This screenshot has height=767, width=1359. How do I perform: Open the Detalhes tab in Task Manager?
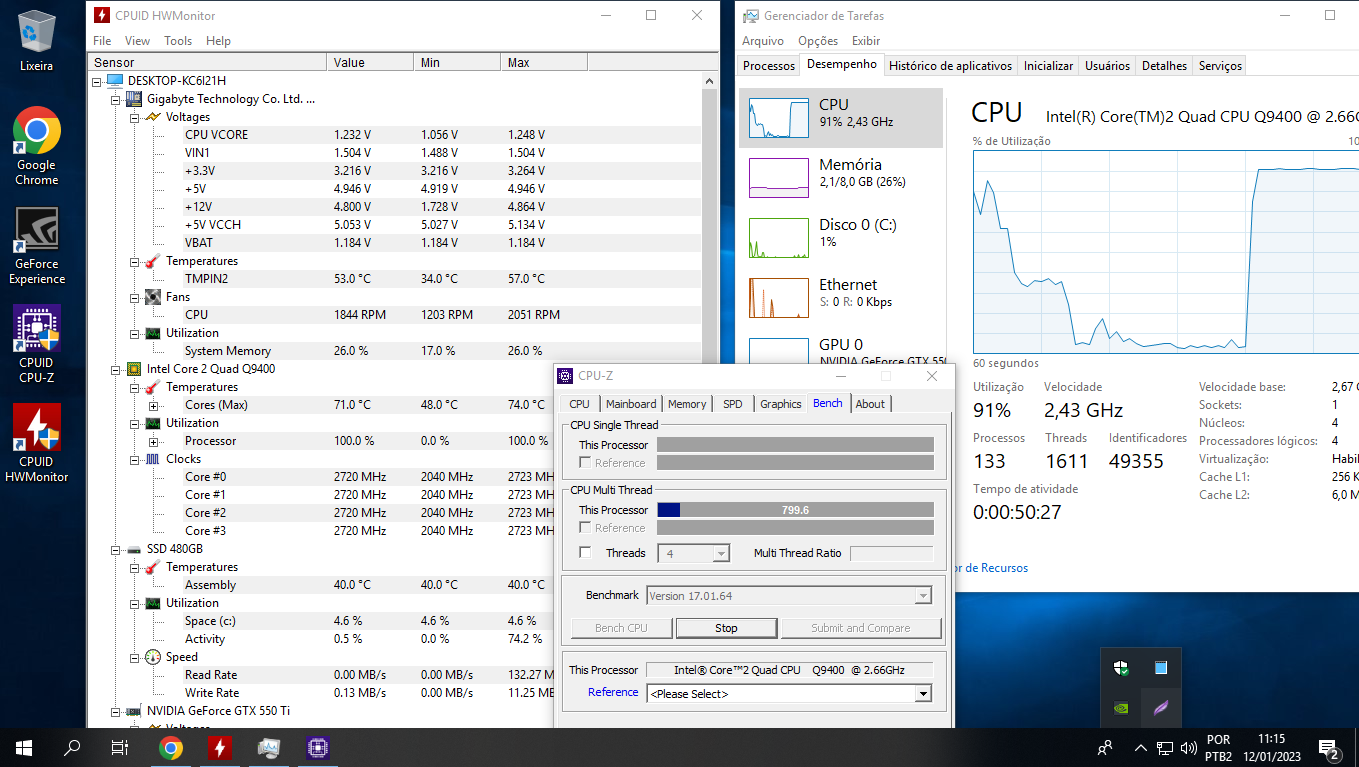[x=1164, y=66]
